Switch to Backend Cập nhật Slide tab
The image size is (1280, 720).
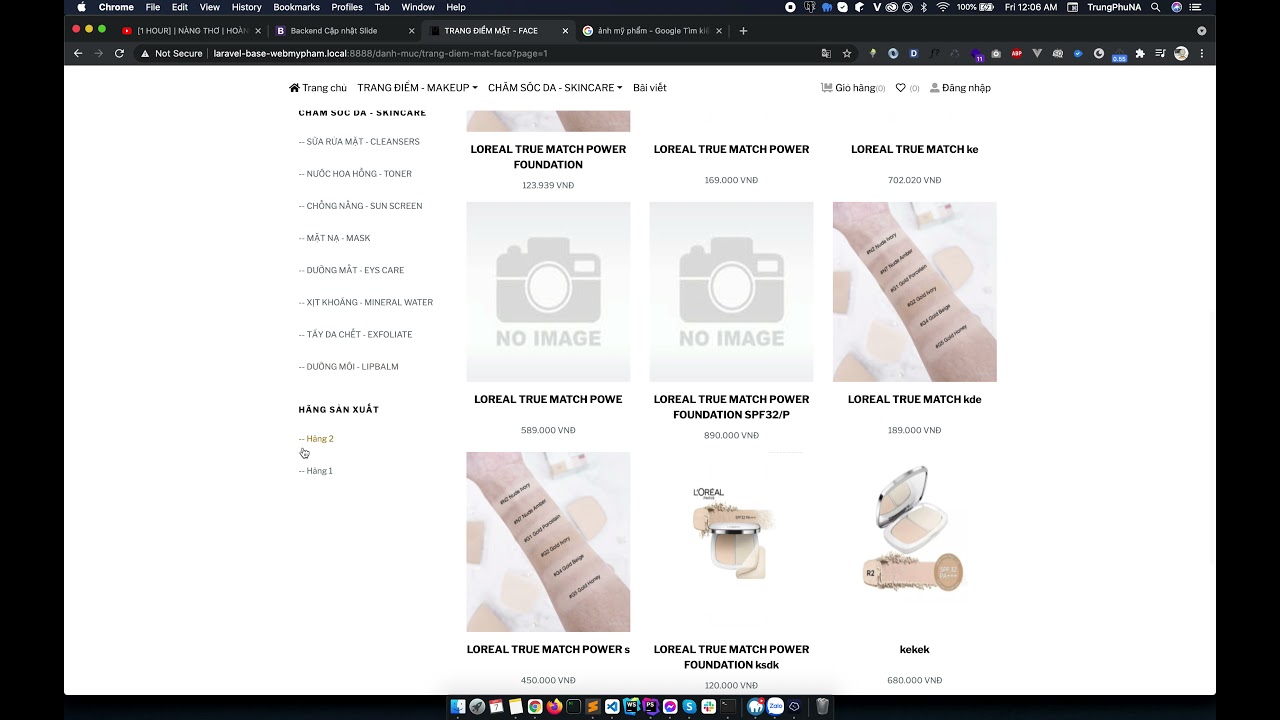pos(343,31)
